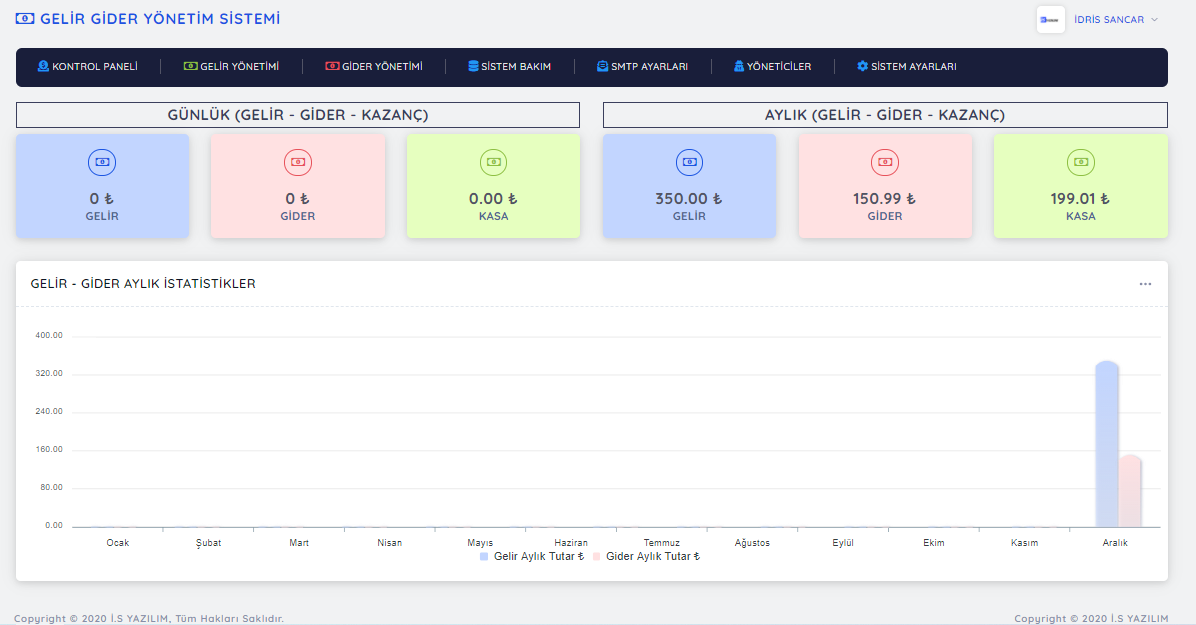Click the user avatar thumbnail

tap(1050, 20)
